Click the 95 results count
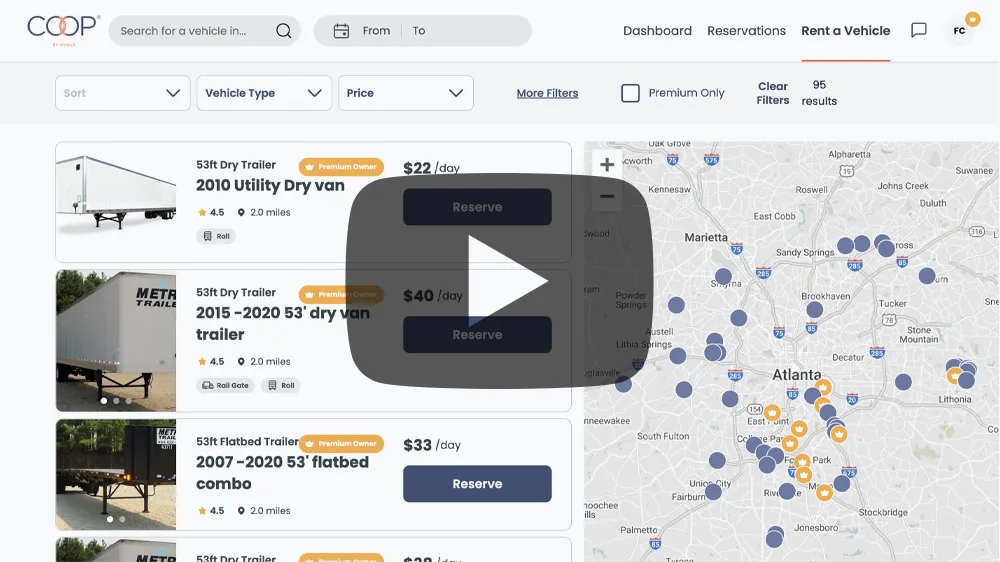1000x562 pixels. [x=819, y=93]
